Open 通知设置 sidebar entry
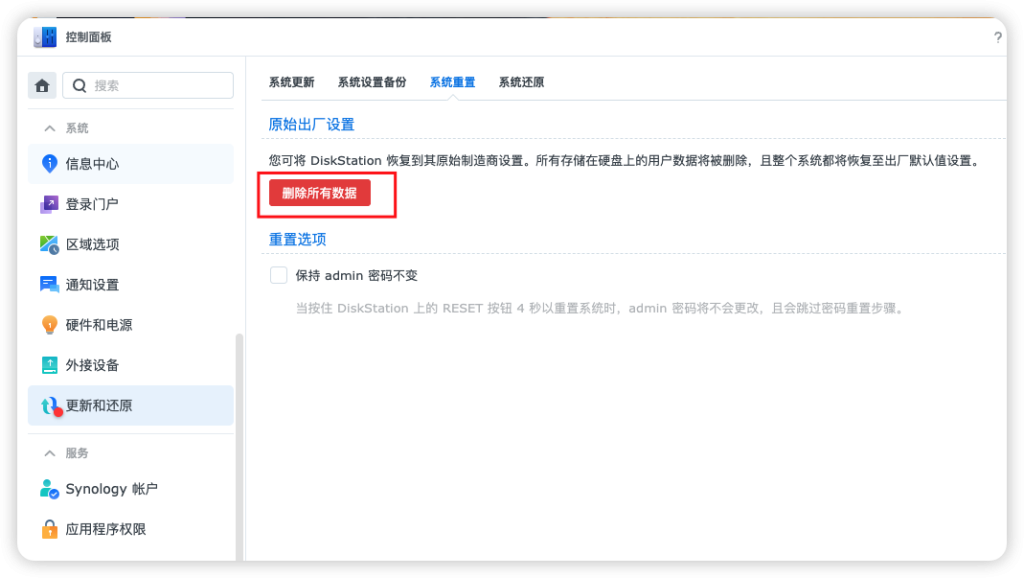The width and height of the screenshot is (1024, 578). click(131, 285)
